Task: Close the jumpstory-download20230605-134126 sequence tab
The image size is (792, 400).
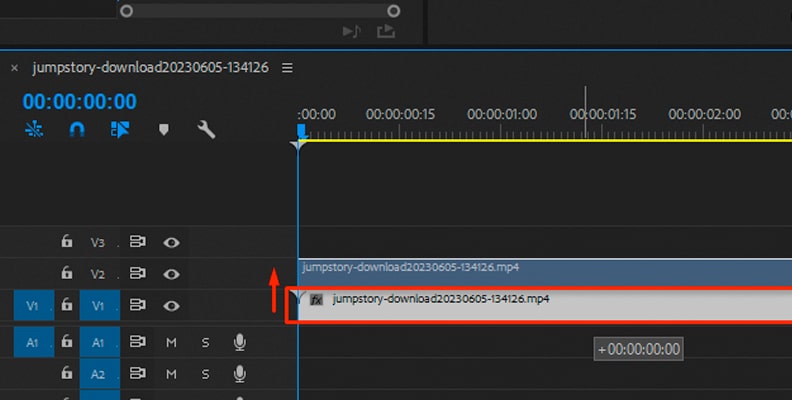Action: pos(15,68)
